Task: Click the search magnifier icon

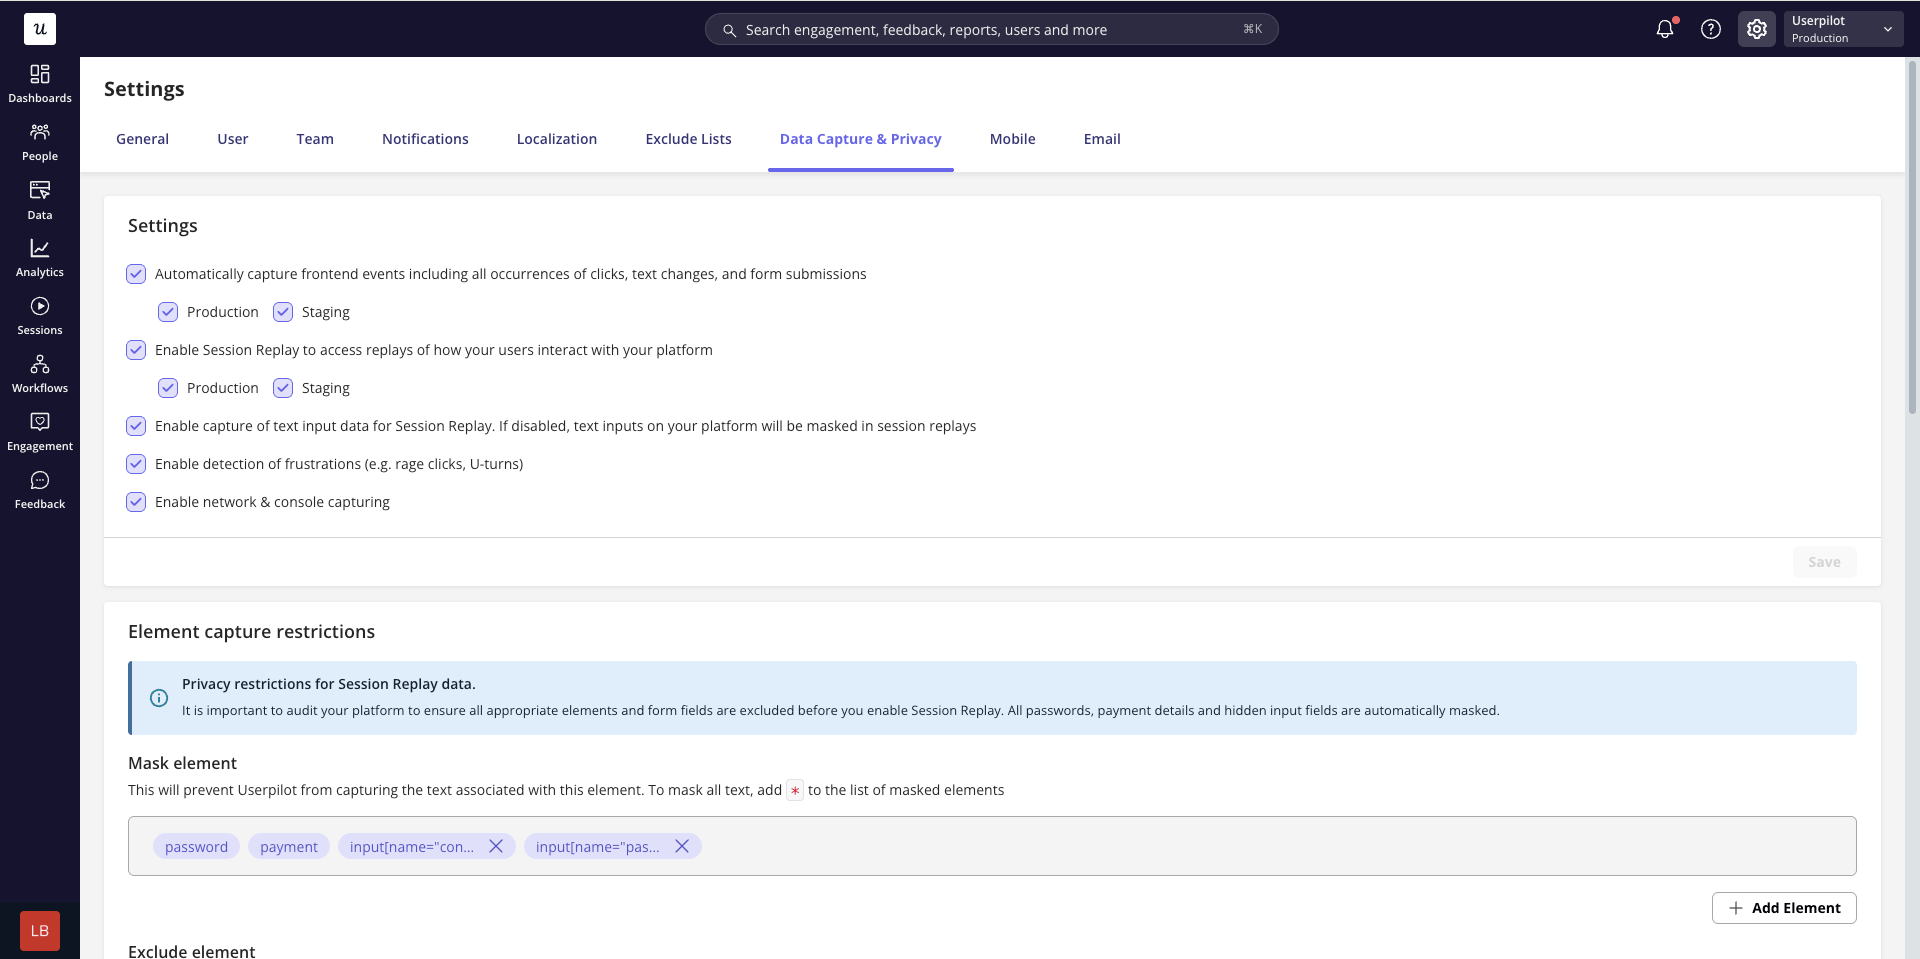Action: click(x=730, y=30)
